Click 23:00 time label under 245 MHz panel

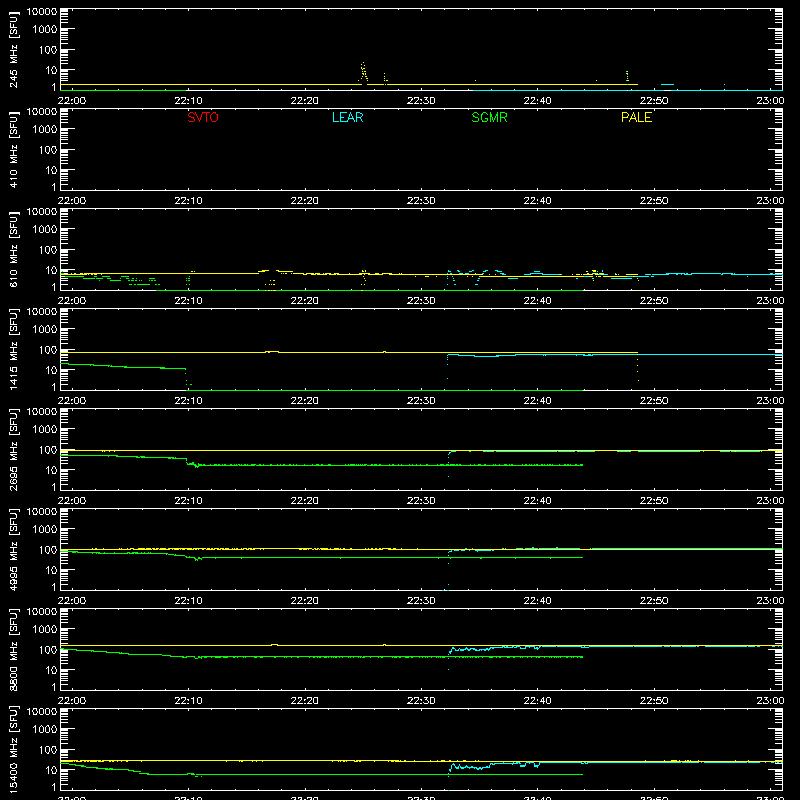(x=770, y=101)
